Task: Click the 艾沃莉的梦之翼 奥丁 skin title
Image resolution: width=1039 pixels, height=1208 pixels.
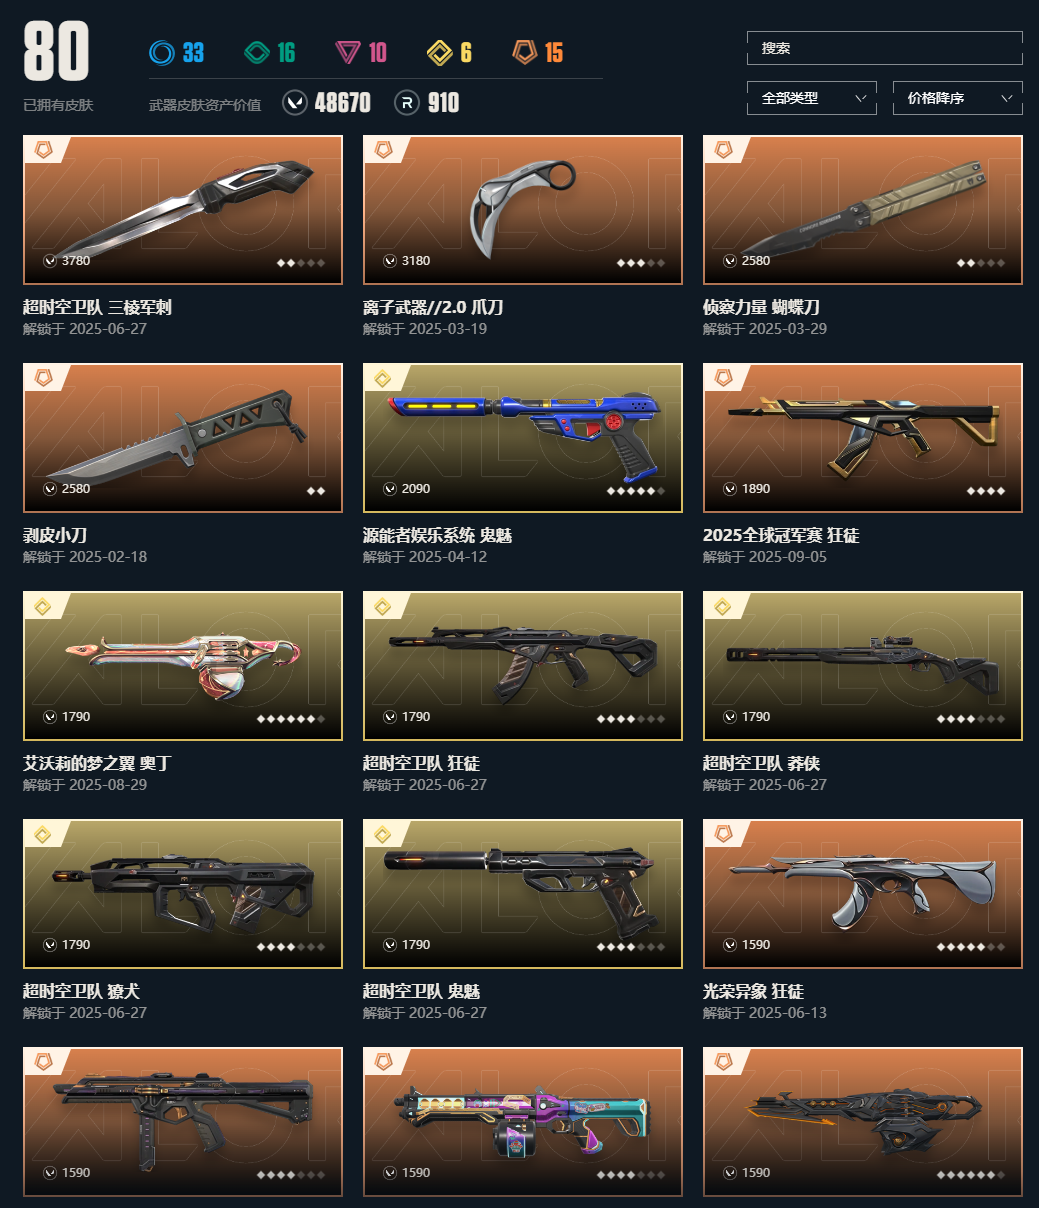Action: pyautogui.click(x=97, y=763)
